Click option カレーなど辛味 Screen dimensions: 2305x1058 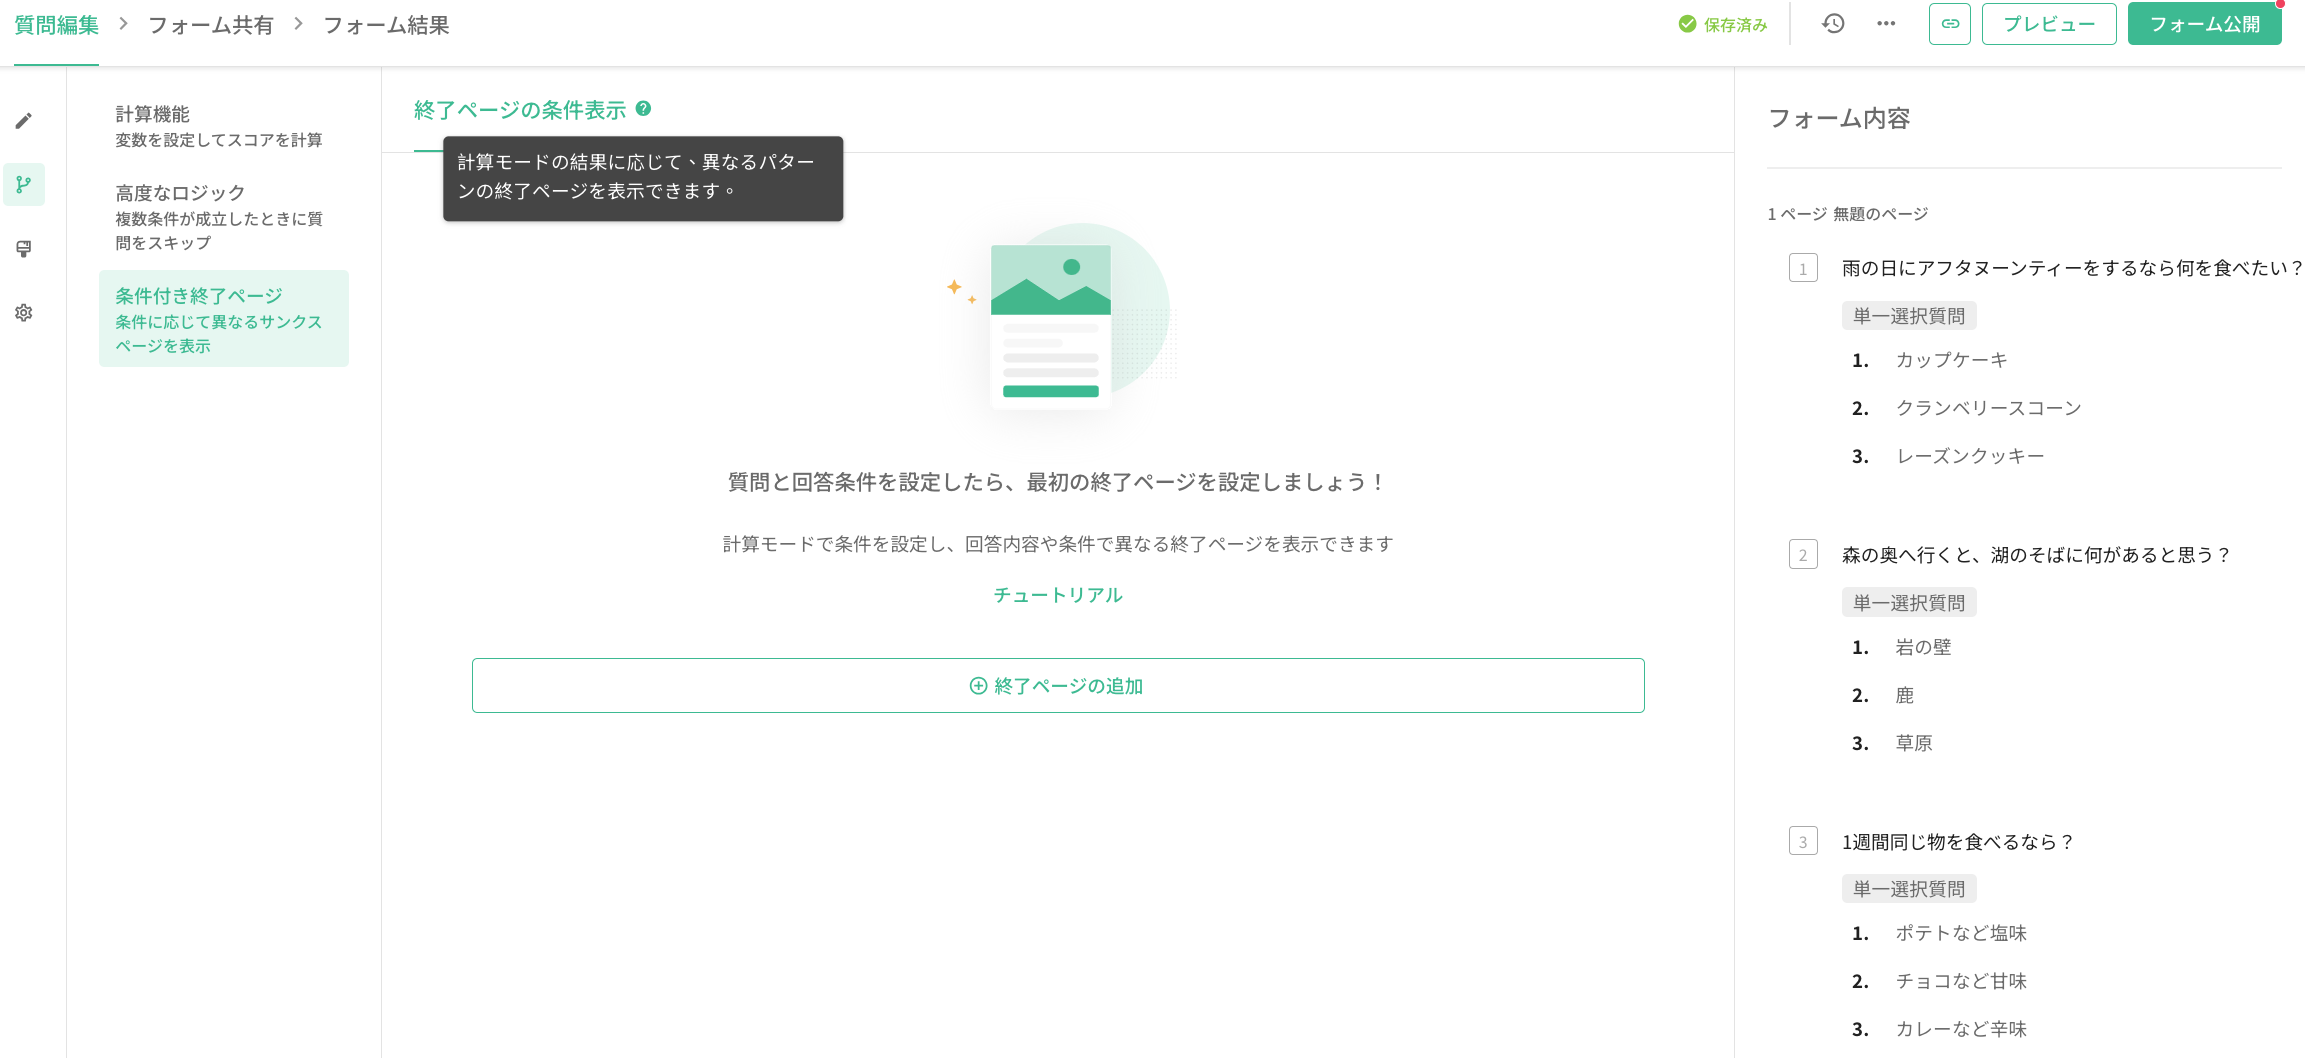pyautogui.click(x=1961, y=1029)
